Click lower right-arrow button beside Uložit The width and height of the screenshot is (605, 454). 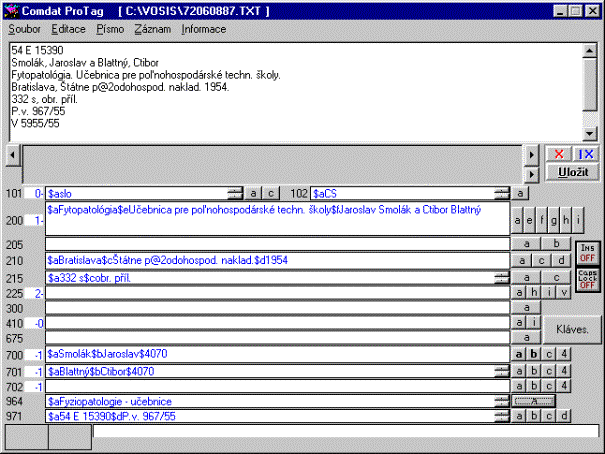click(533, 172)
